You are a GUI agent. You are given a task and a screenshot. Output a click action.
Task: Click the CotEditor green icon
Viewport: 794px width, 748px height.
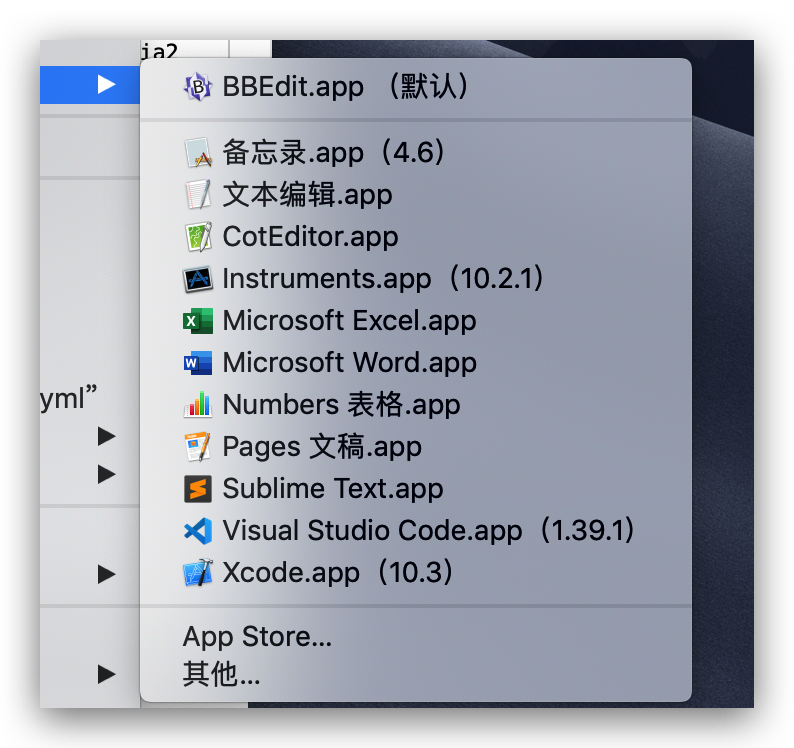pyautogui.click(x=199, y=237)
